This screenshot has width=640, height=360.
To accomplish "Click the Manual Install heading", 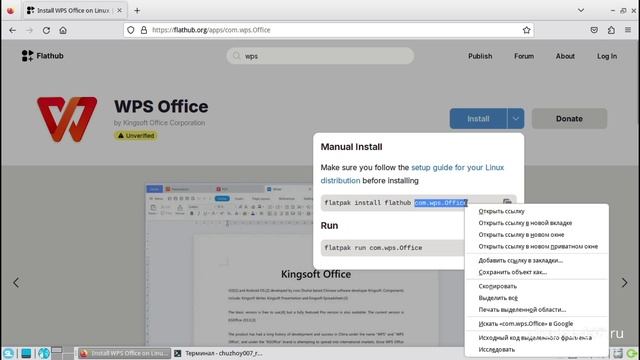I will pos(351,147).
